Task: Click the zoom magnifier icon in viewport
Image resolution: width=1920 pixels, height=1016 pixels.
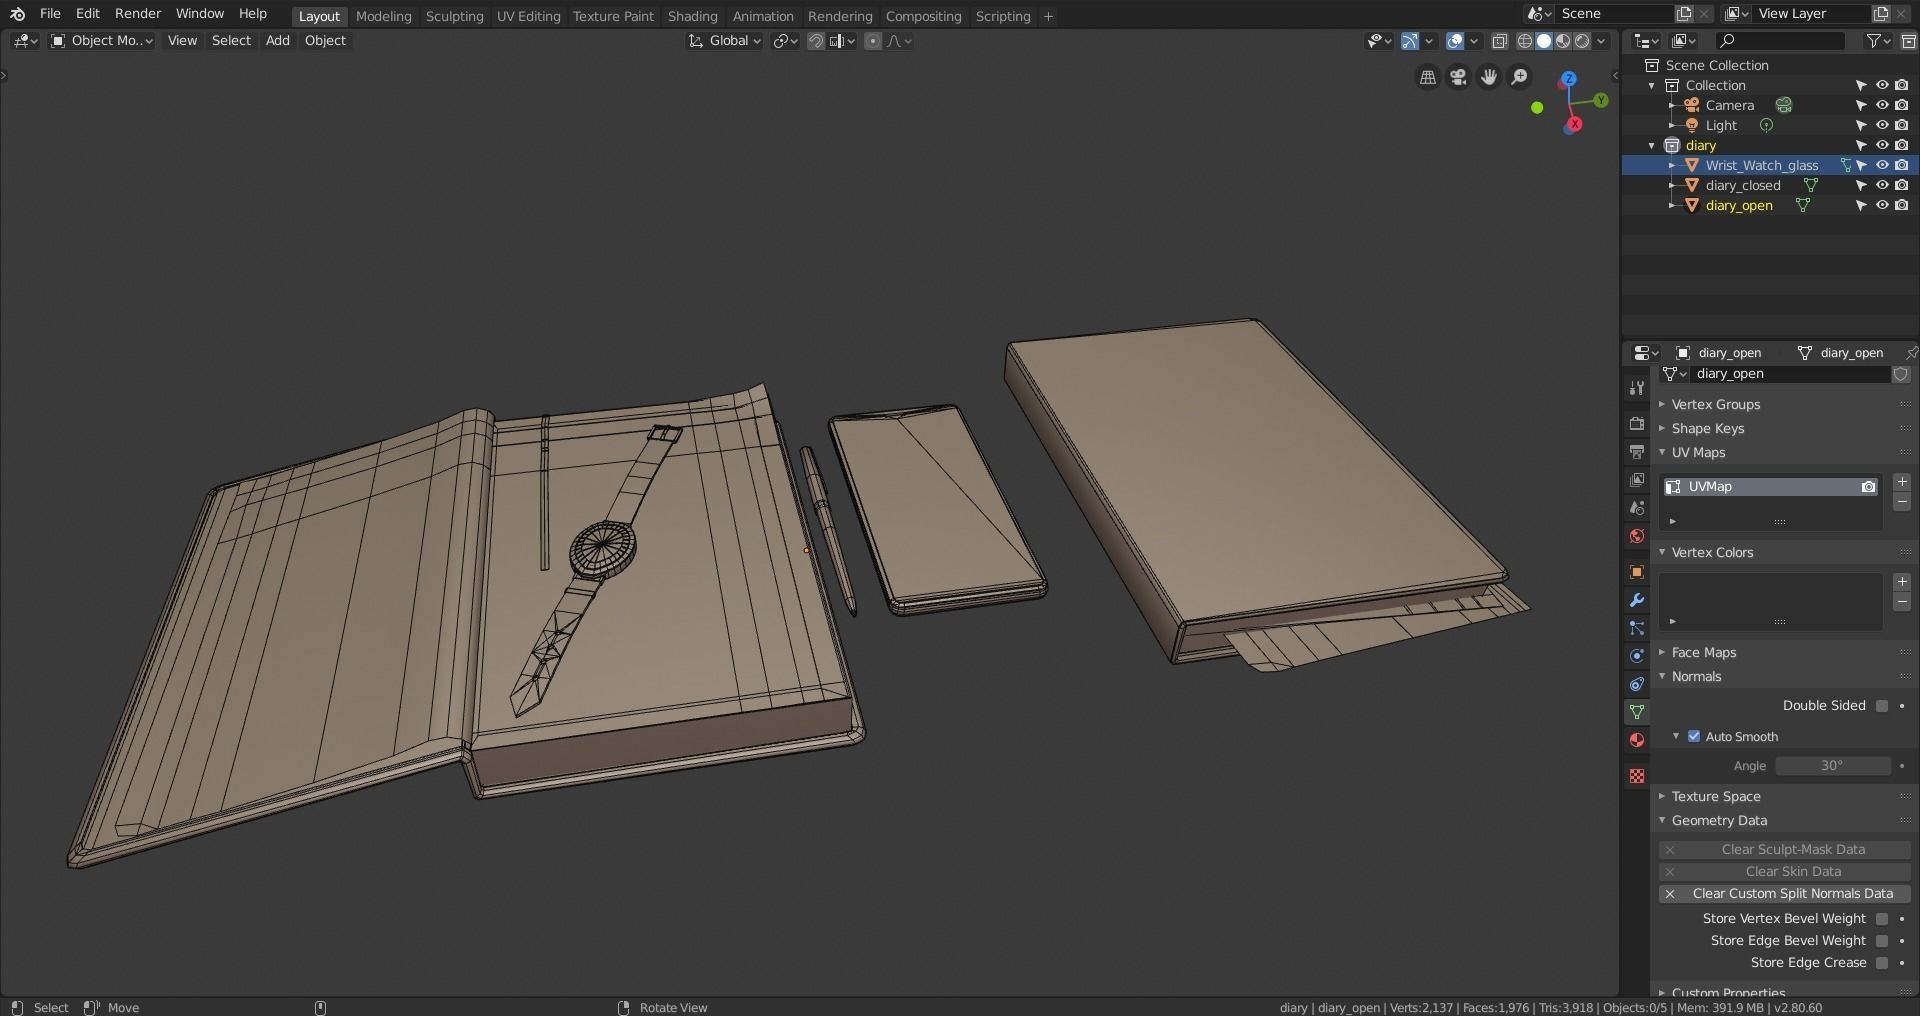Action: [x=1519, y=77]
